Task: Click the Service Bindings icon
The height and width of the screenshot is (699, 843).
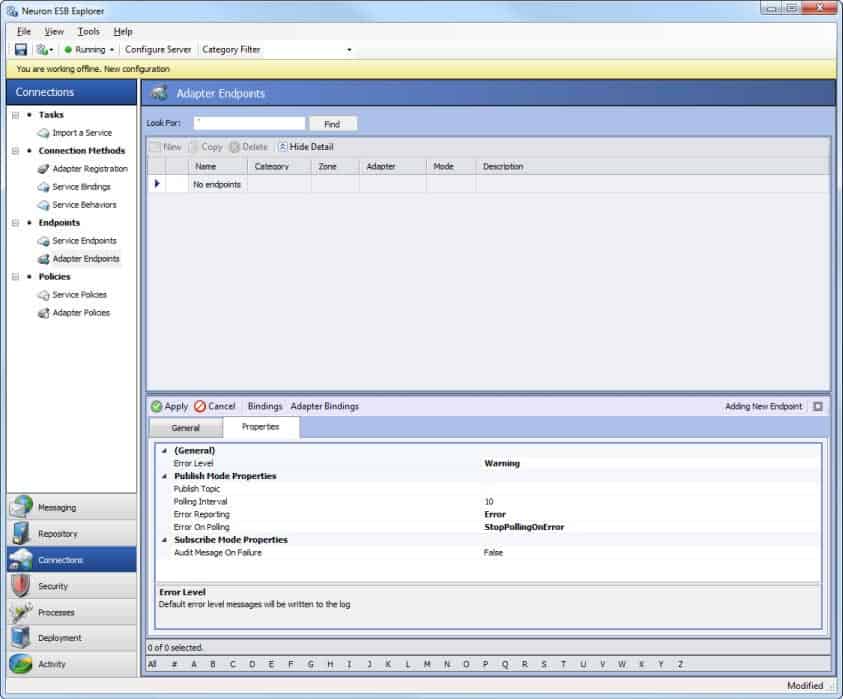Action: tap(44, 187)
